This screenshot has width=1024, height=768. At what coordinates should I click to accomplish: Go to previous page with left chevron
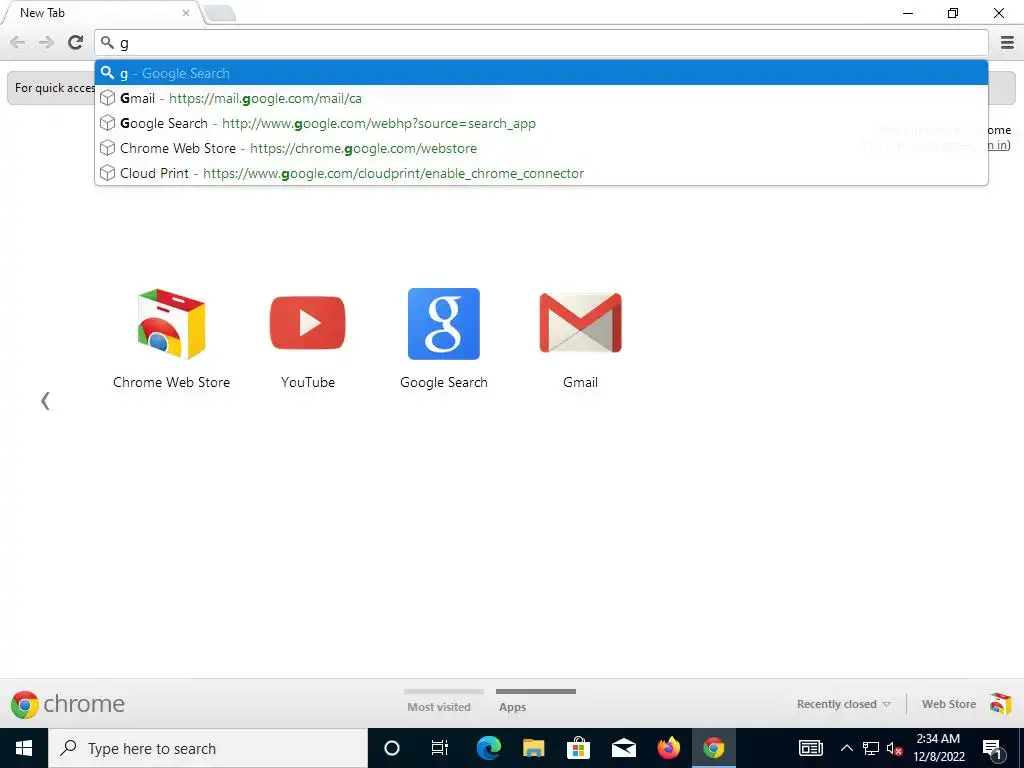pyautogui.click(x=45, y=400)
